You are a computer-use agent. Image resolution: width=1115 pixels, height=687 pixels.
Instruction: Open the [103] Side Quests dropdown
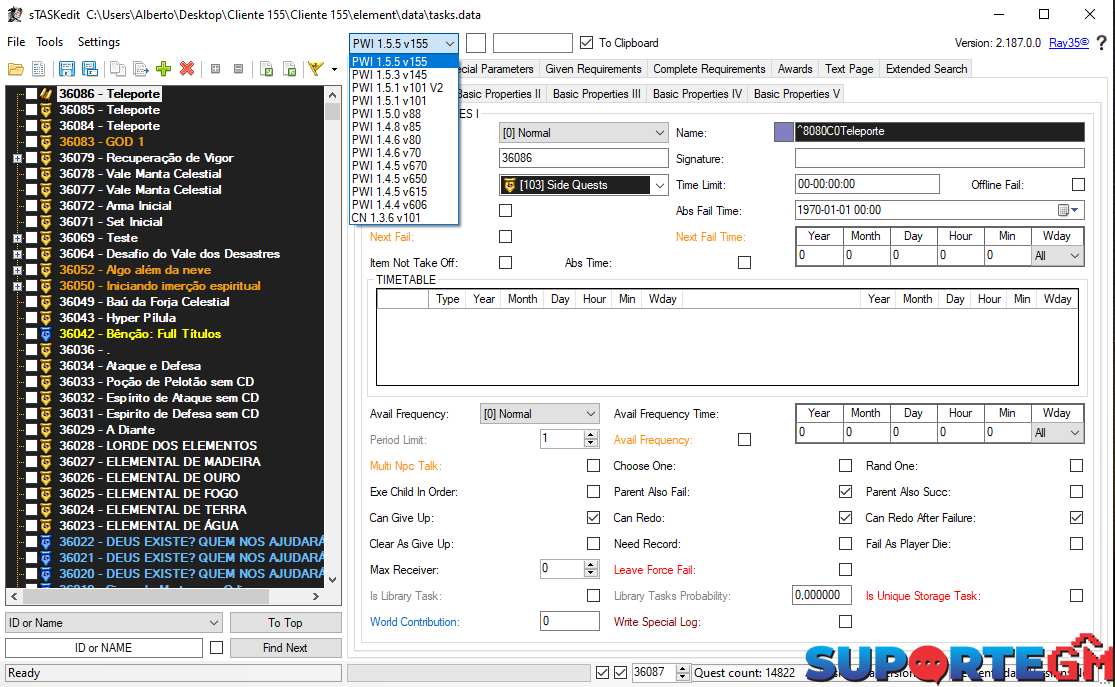(583, 185)
